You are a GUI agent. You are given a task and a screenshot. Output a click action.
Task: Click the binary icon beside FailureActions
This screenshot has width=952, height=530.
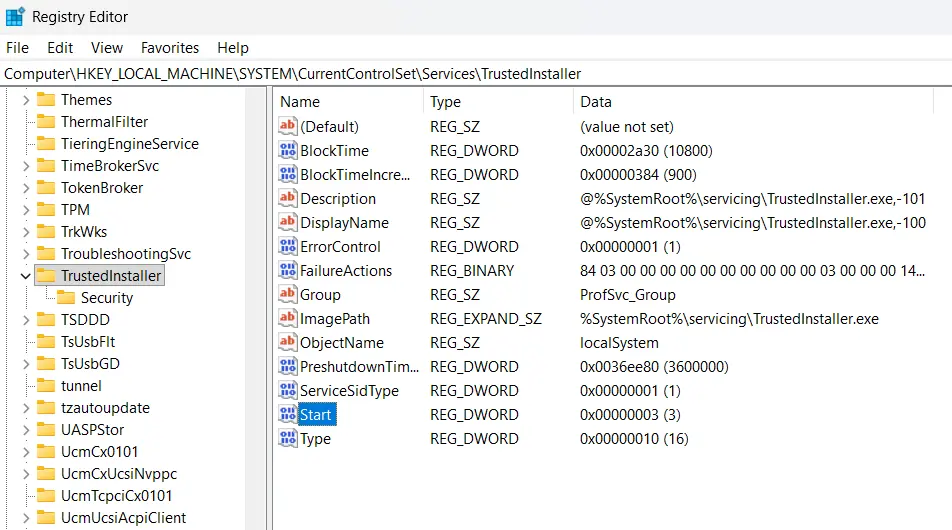click(x=288, y=270)
